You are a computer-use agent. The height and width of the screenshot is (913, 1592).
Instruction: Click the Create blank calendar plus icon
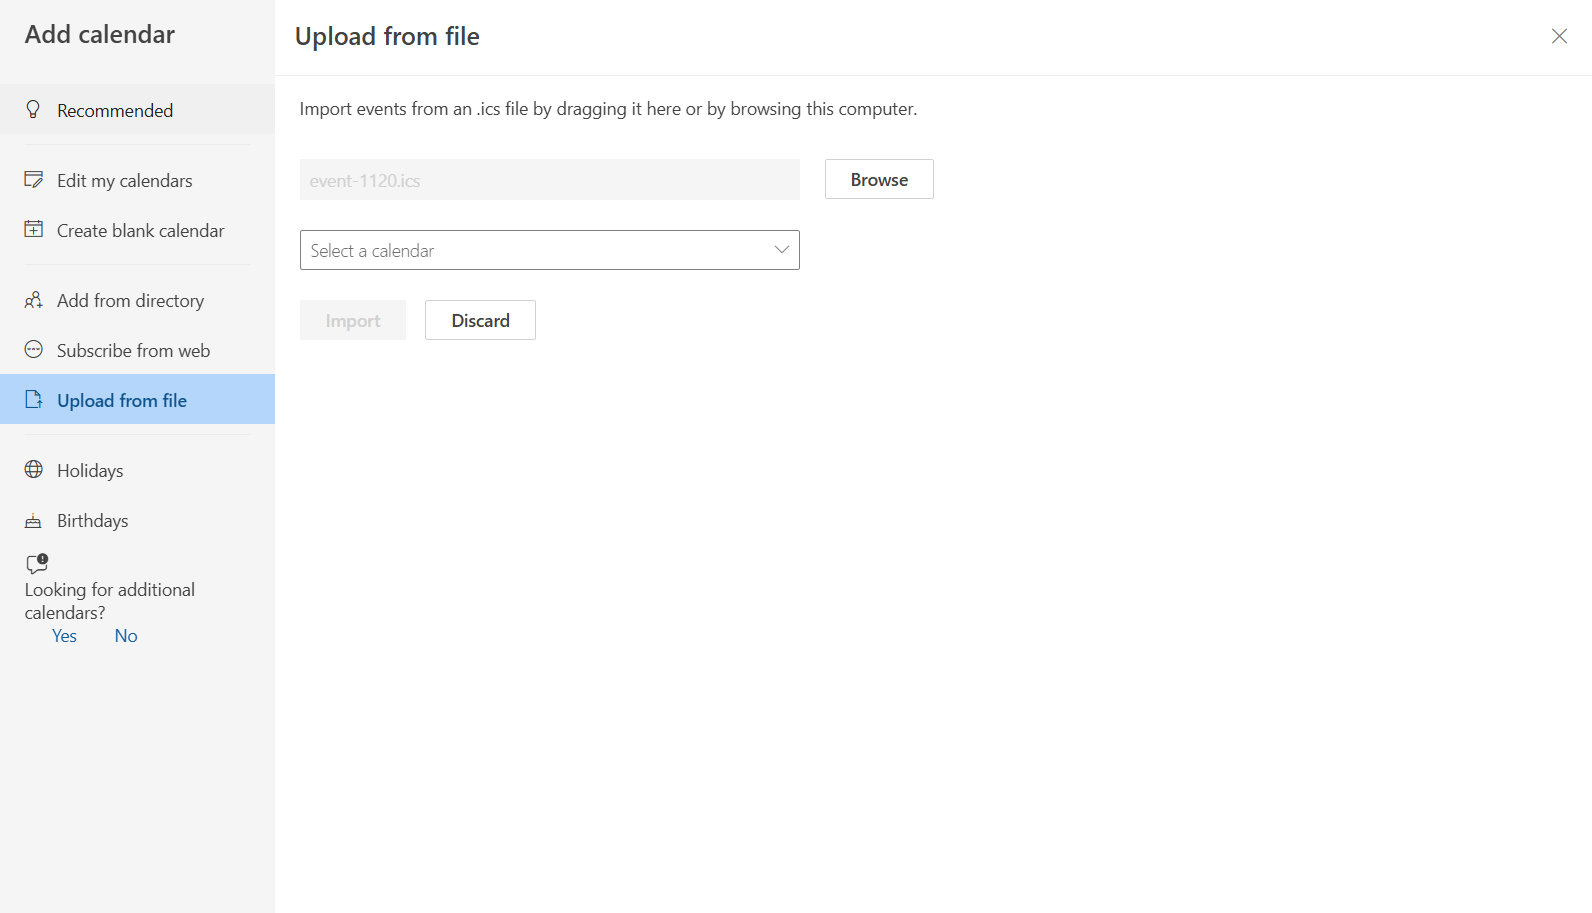click(33, 229)
